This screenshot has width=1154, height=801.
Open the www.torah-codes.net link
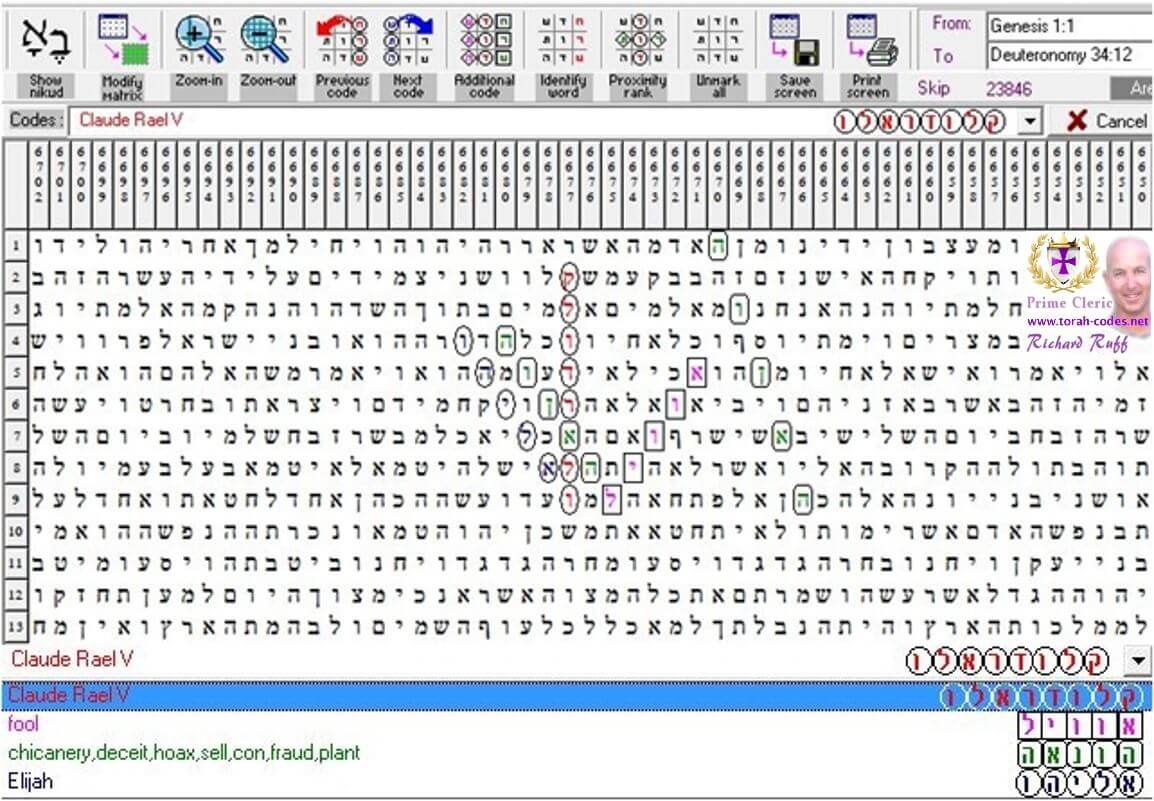(1086, 323)
